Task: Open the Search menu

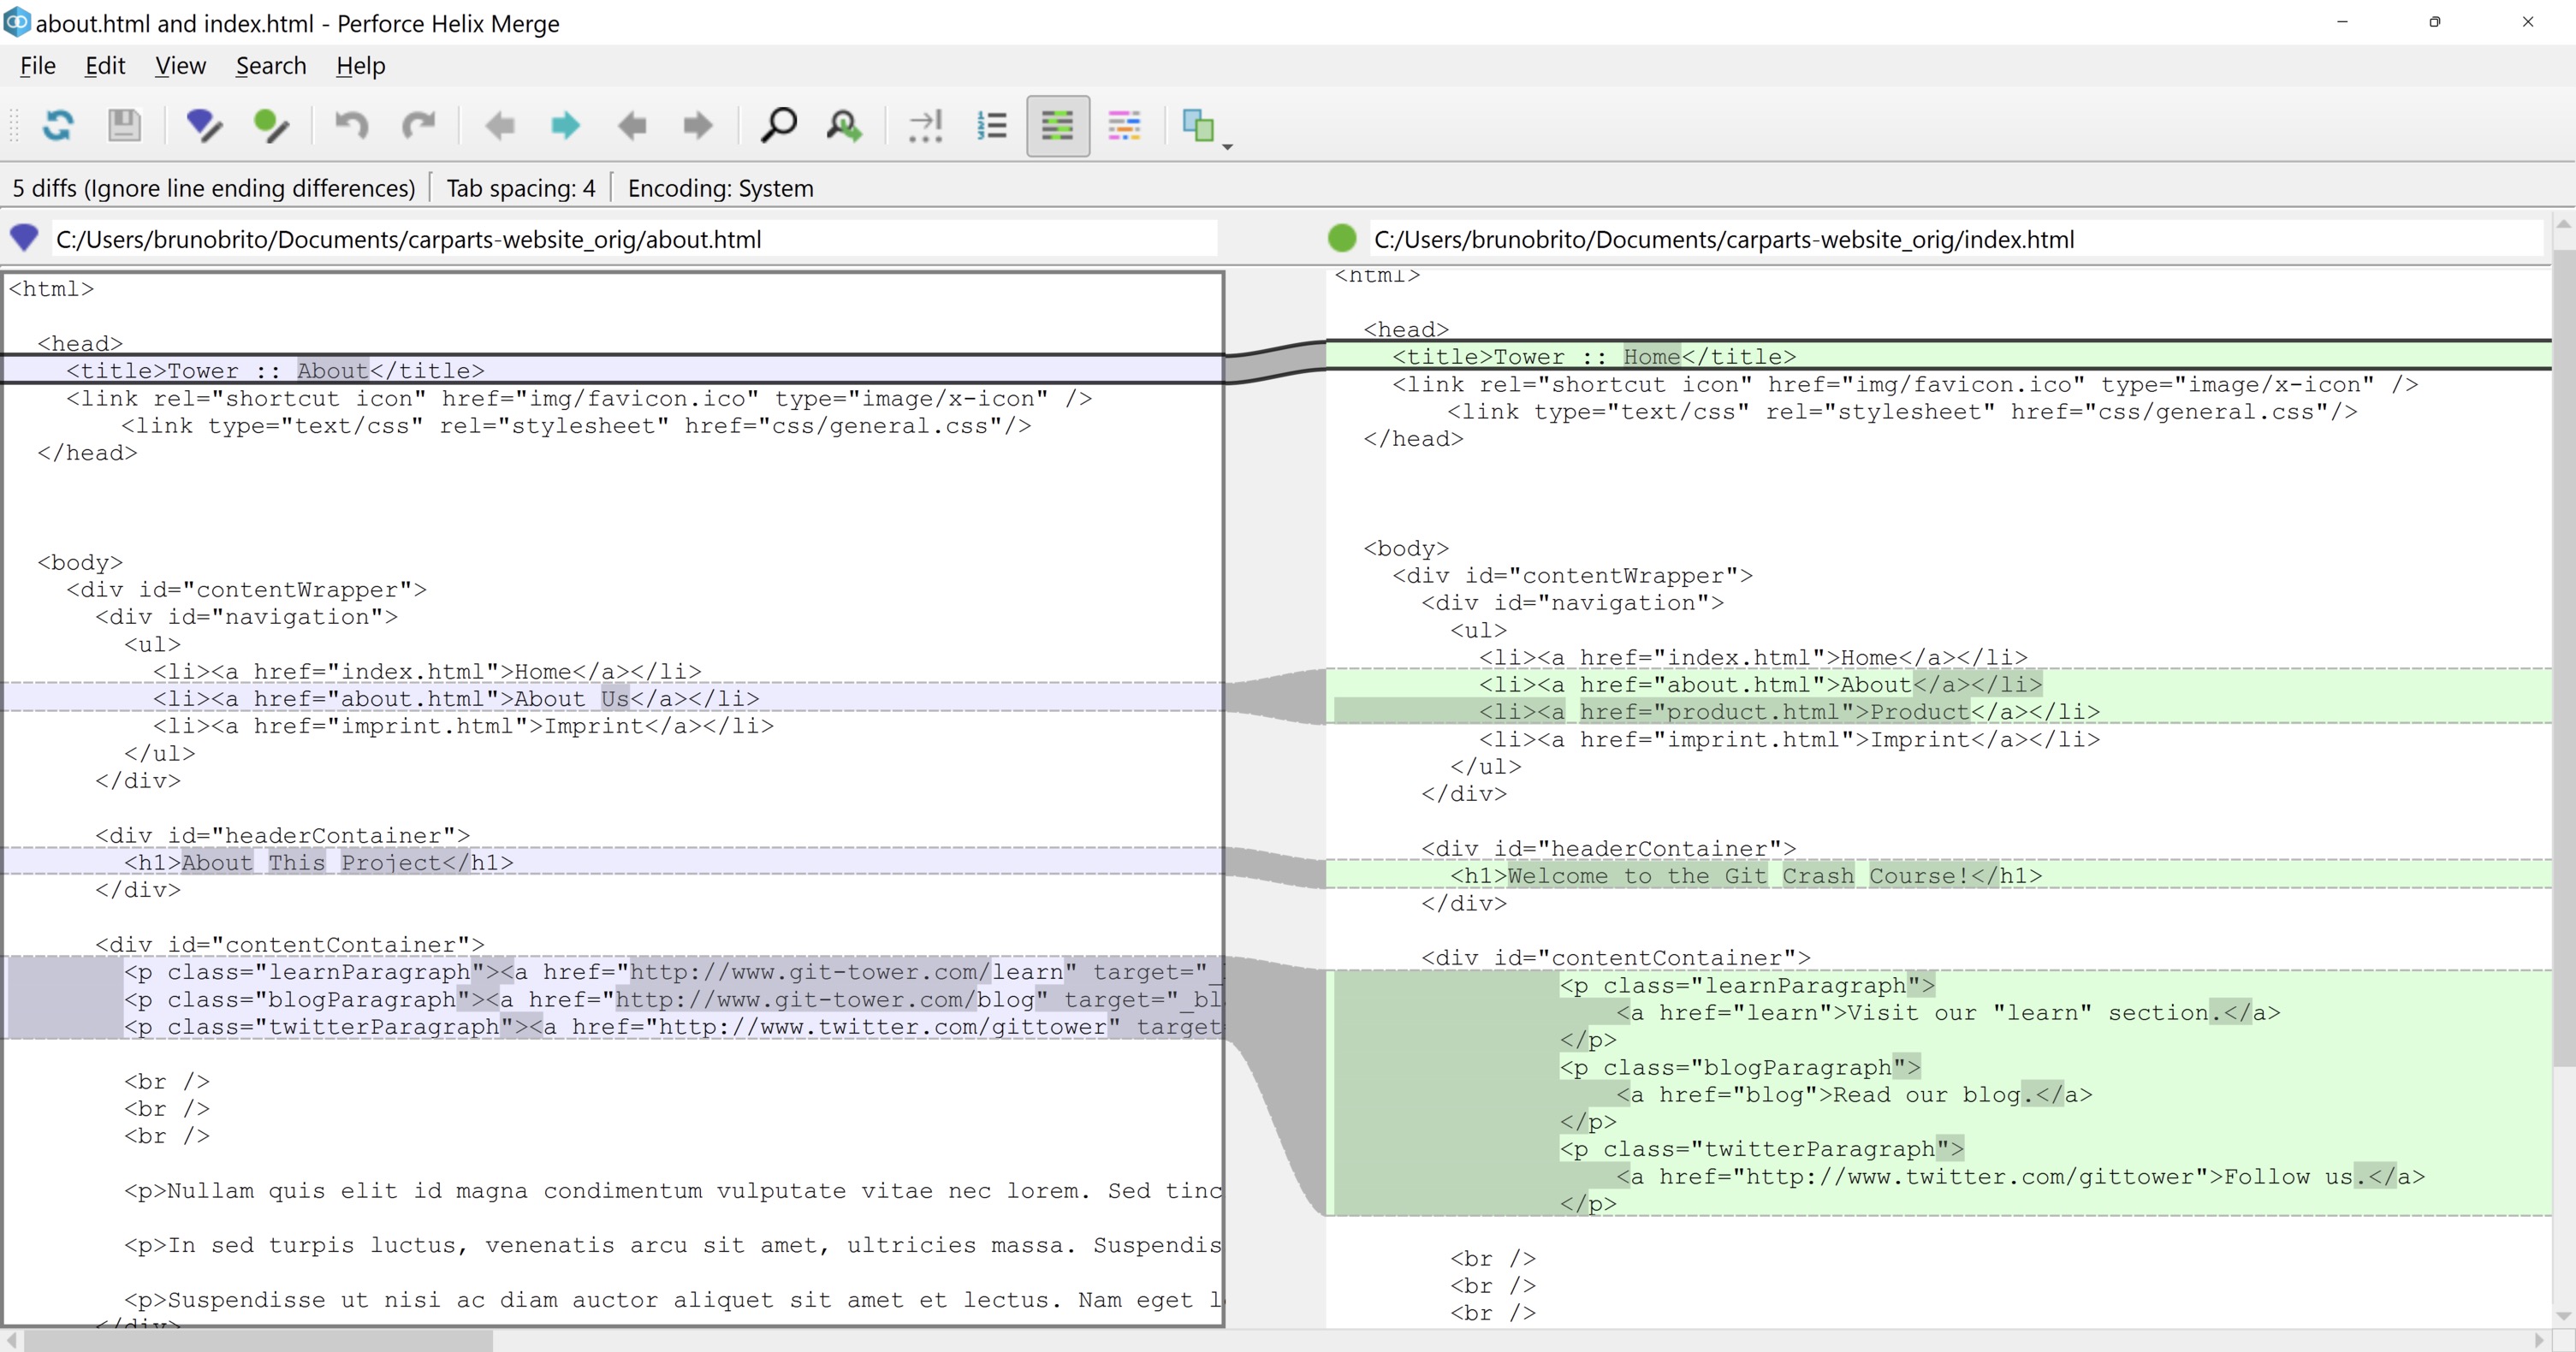Action: [271, 65]
